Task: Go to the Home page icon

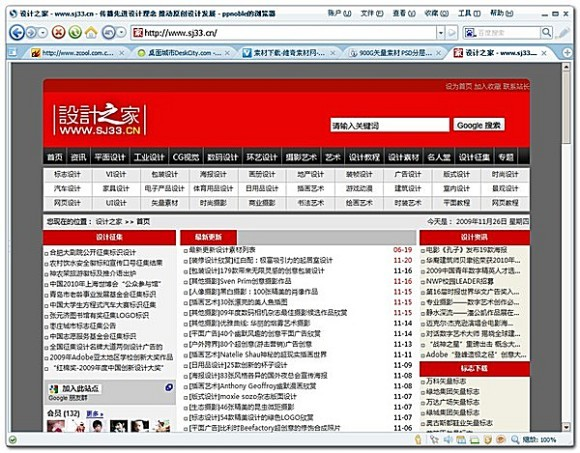Action: click(x=91, y=33)
